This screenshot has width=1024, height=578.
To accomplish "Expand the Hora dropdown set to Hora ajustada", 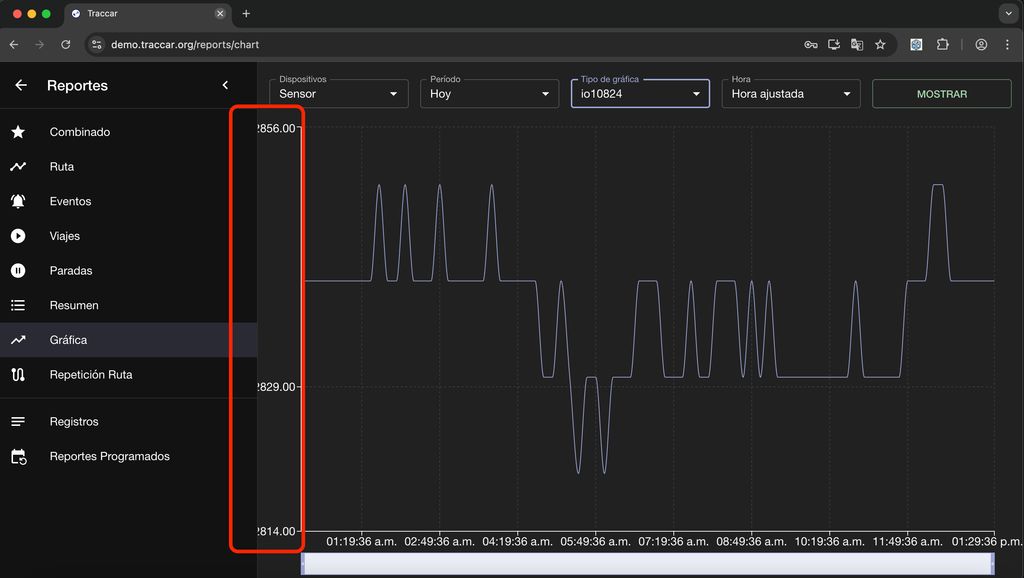I will [x=790, y=94].
